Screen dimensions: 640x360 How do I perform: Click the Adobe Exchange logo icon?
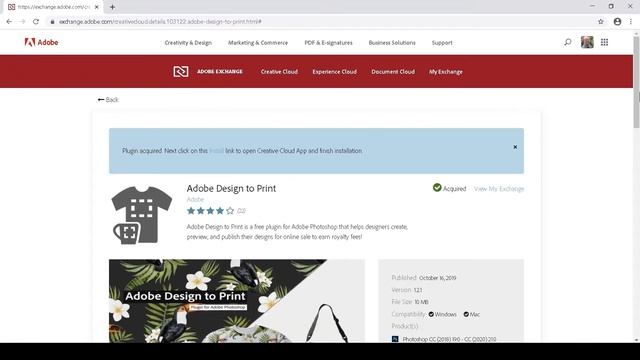pos(180,71)
